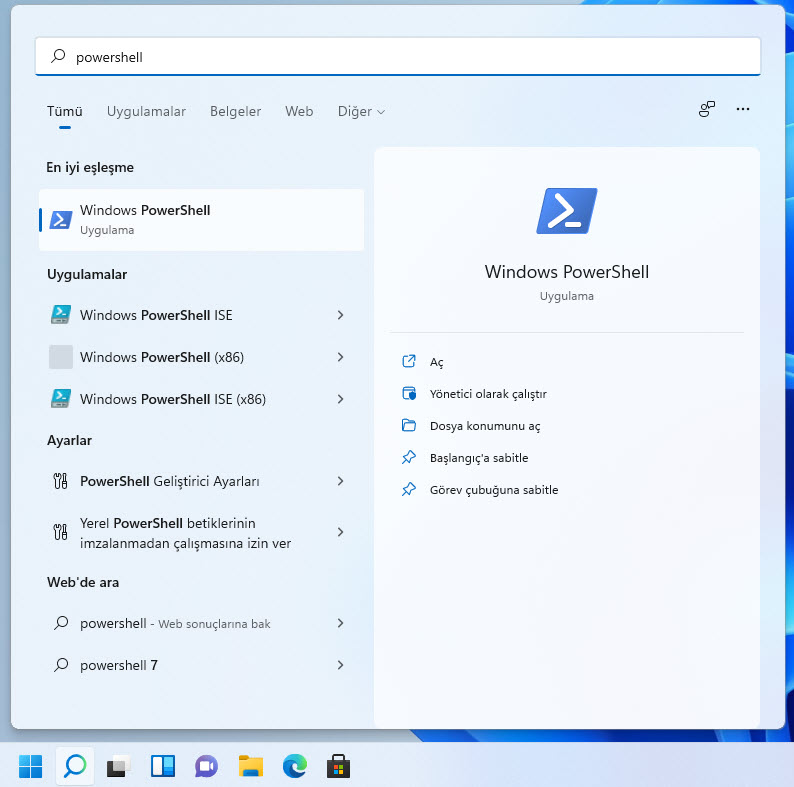Click the Windows PowerShell ISE (x86) app icon
Screen dimensions: 794x787
pyautogui.click(x=61, y=399)
